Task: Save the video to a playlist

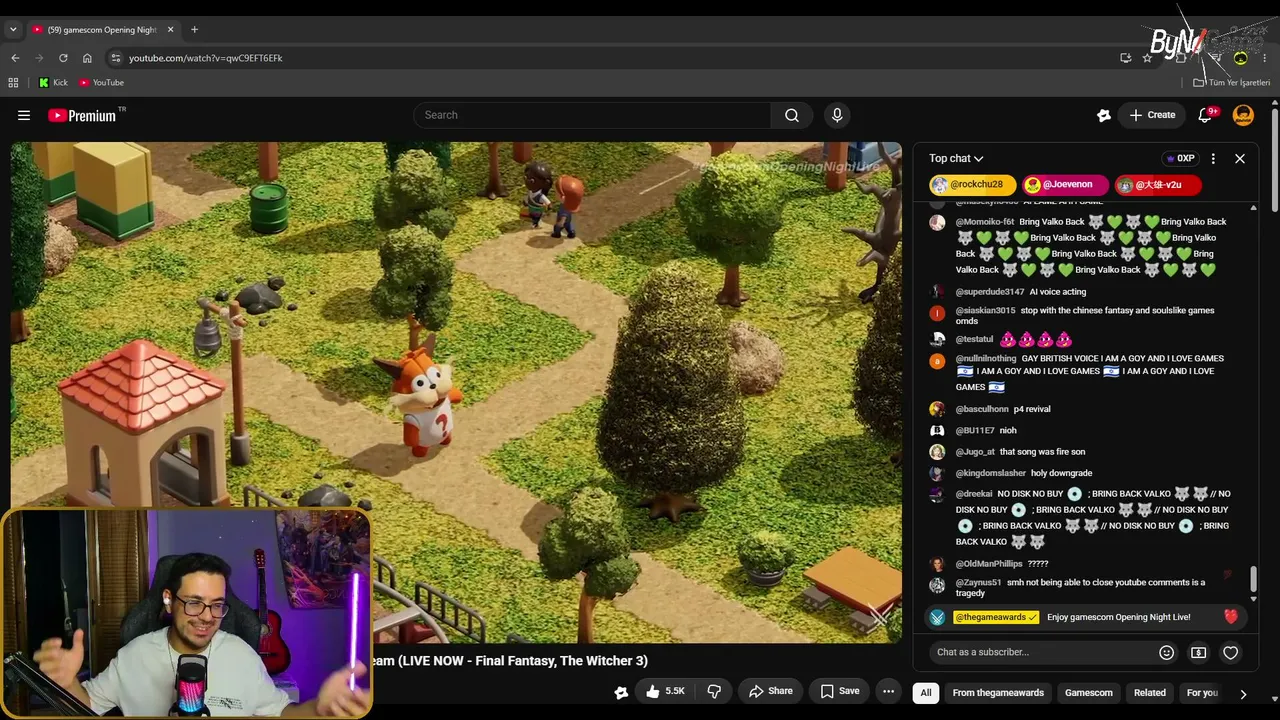Action: click(840, 691)
